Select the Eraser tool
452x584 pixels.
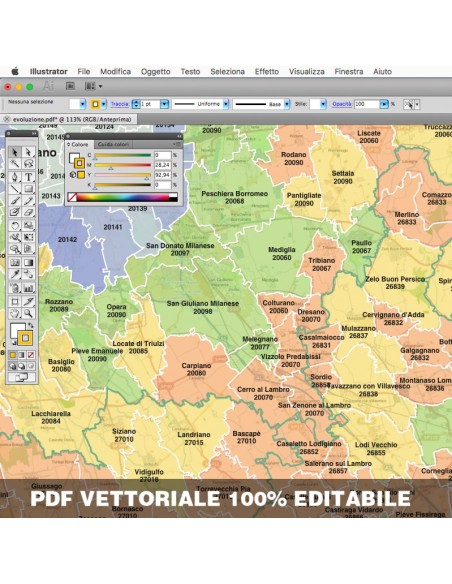click(x=29, y=212)
